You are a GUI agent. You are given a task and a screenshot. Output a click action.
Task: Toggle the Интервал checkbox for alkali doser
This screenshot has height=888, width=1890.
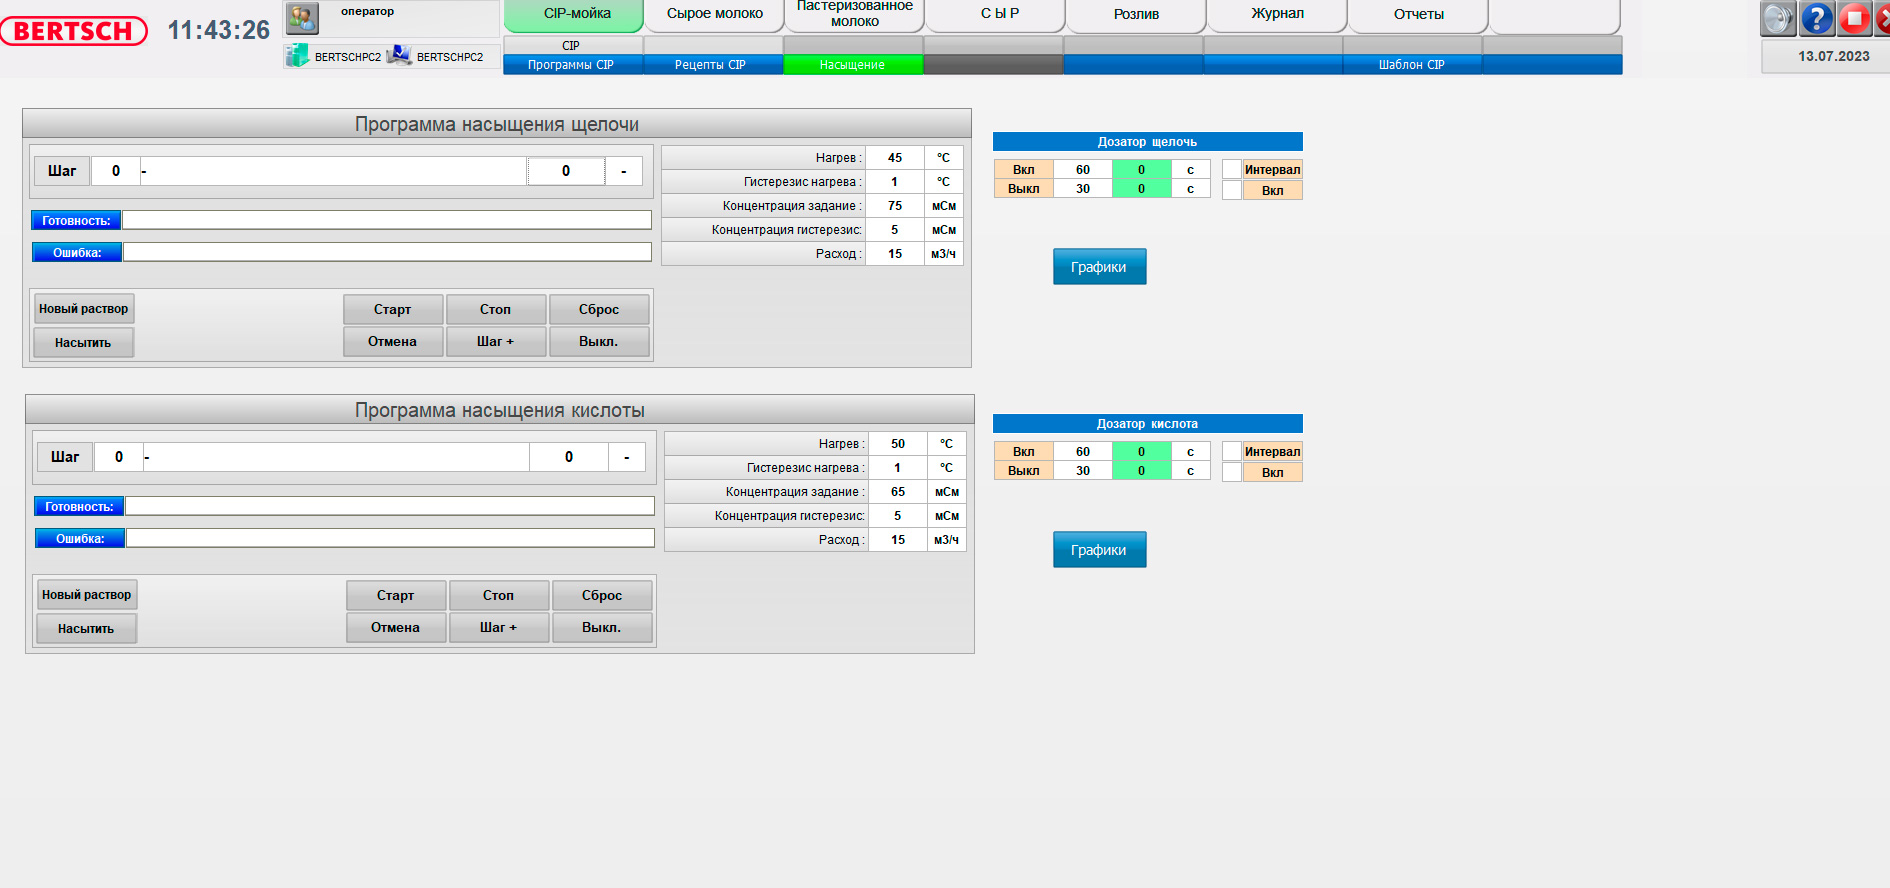1232,169
